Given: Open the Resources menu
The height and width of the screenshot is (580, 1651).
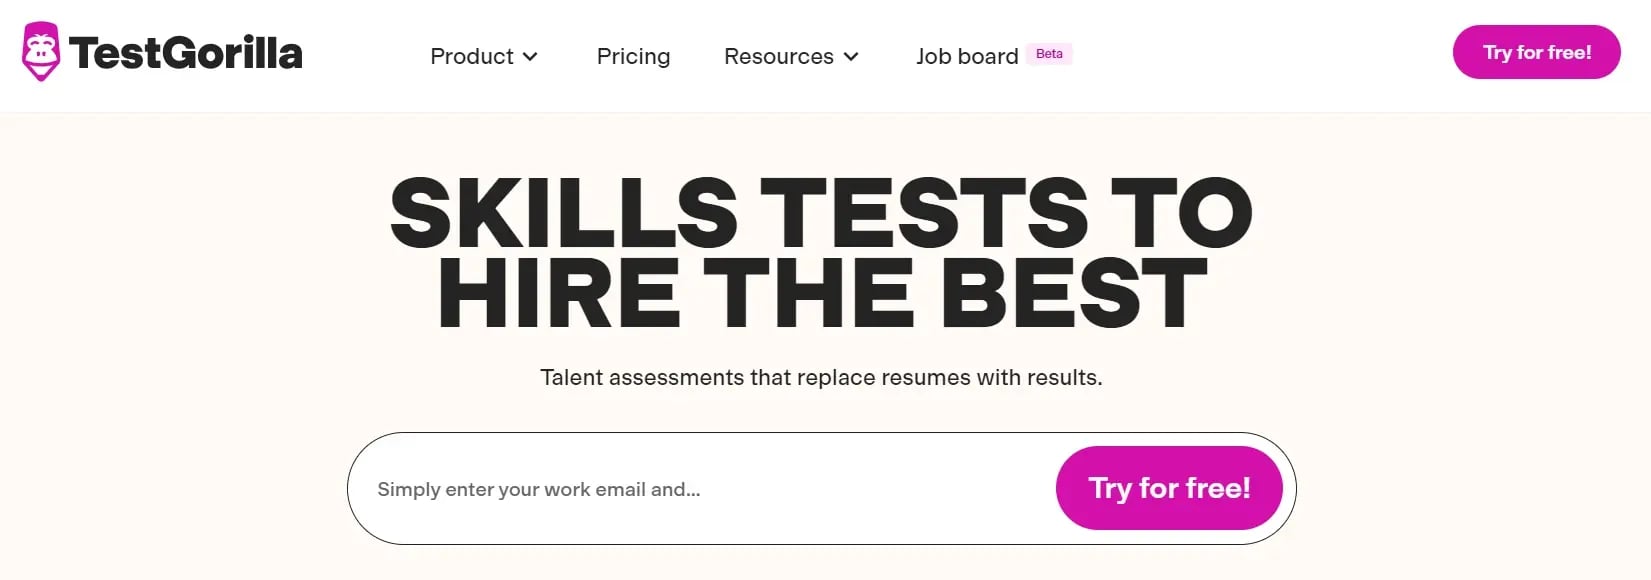Looking at the screenshot, I should pos(778,57).
